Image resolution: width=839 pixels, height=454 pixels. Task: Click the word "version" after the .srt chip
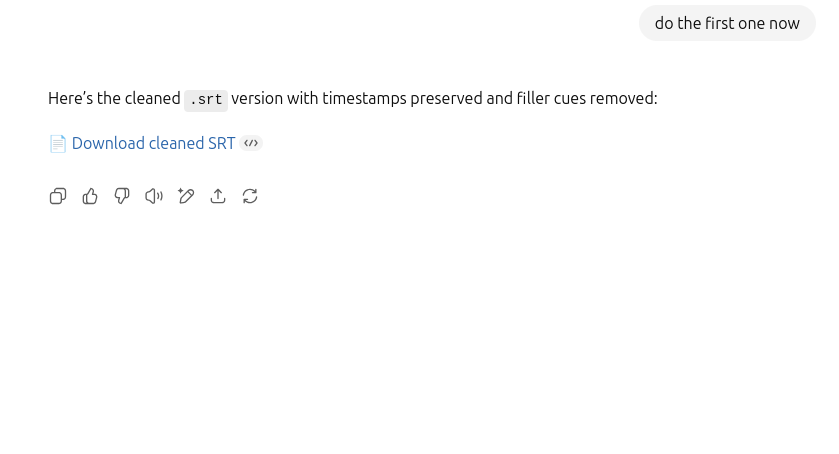(257, 99)
